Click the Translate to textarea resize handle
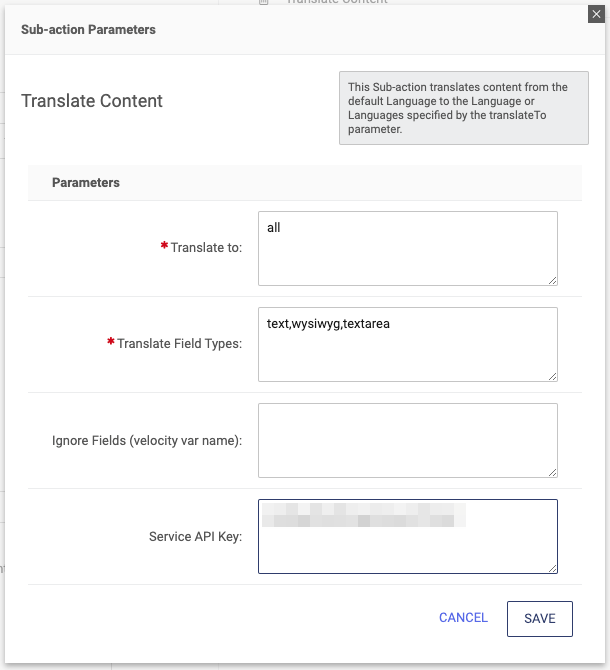Screen dimensions: 610x670 (552, 280)
